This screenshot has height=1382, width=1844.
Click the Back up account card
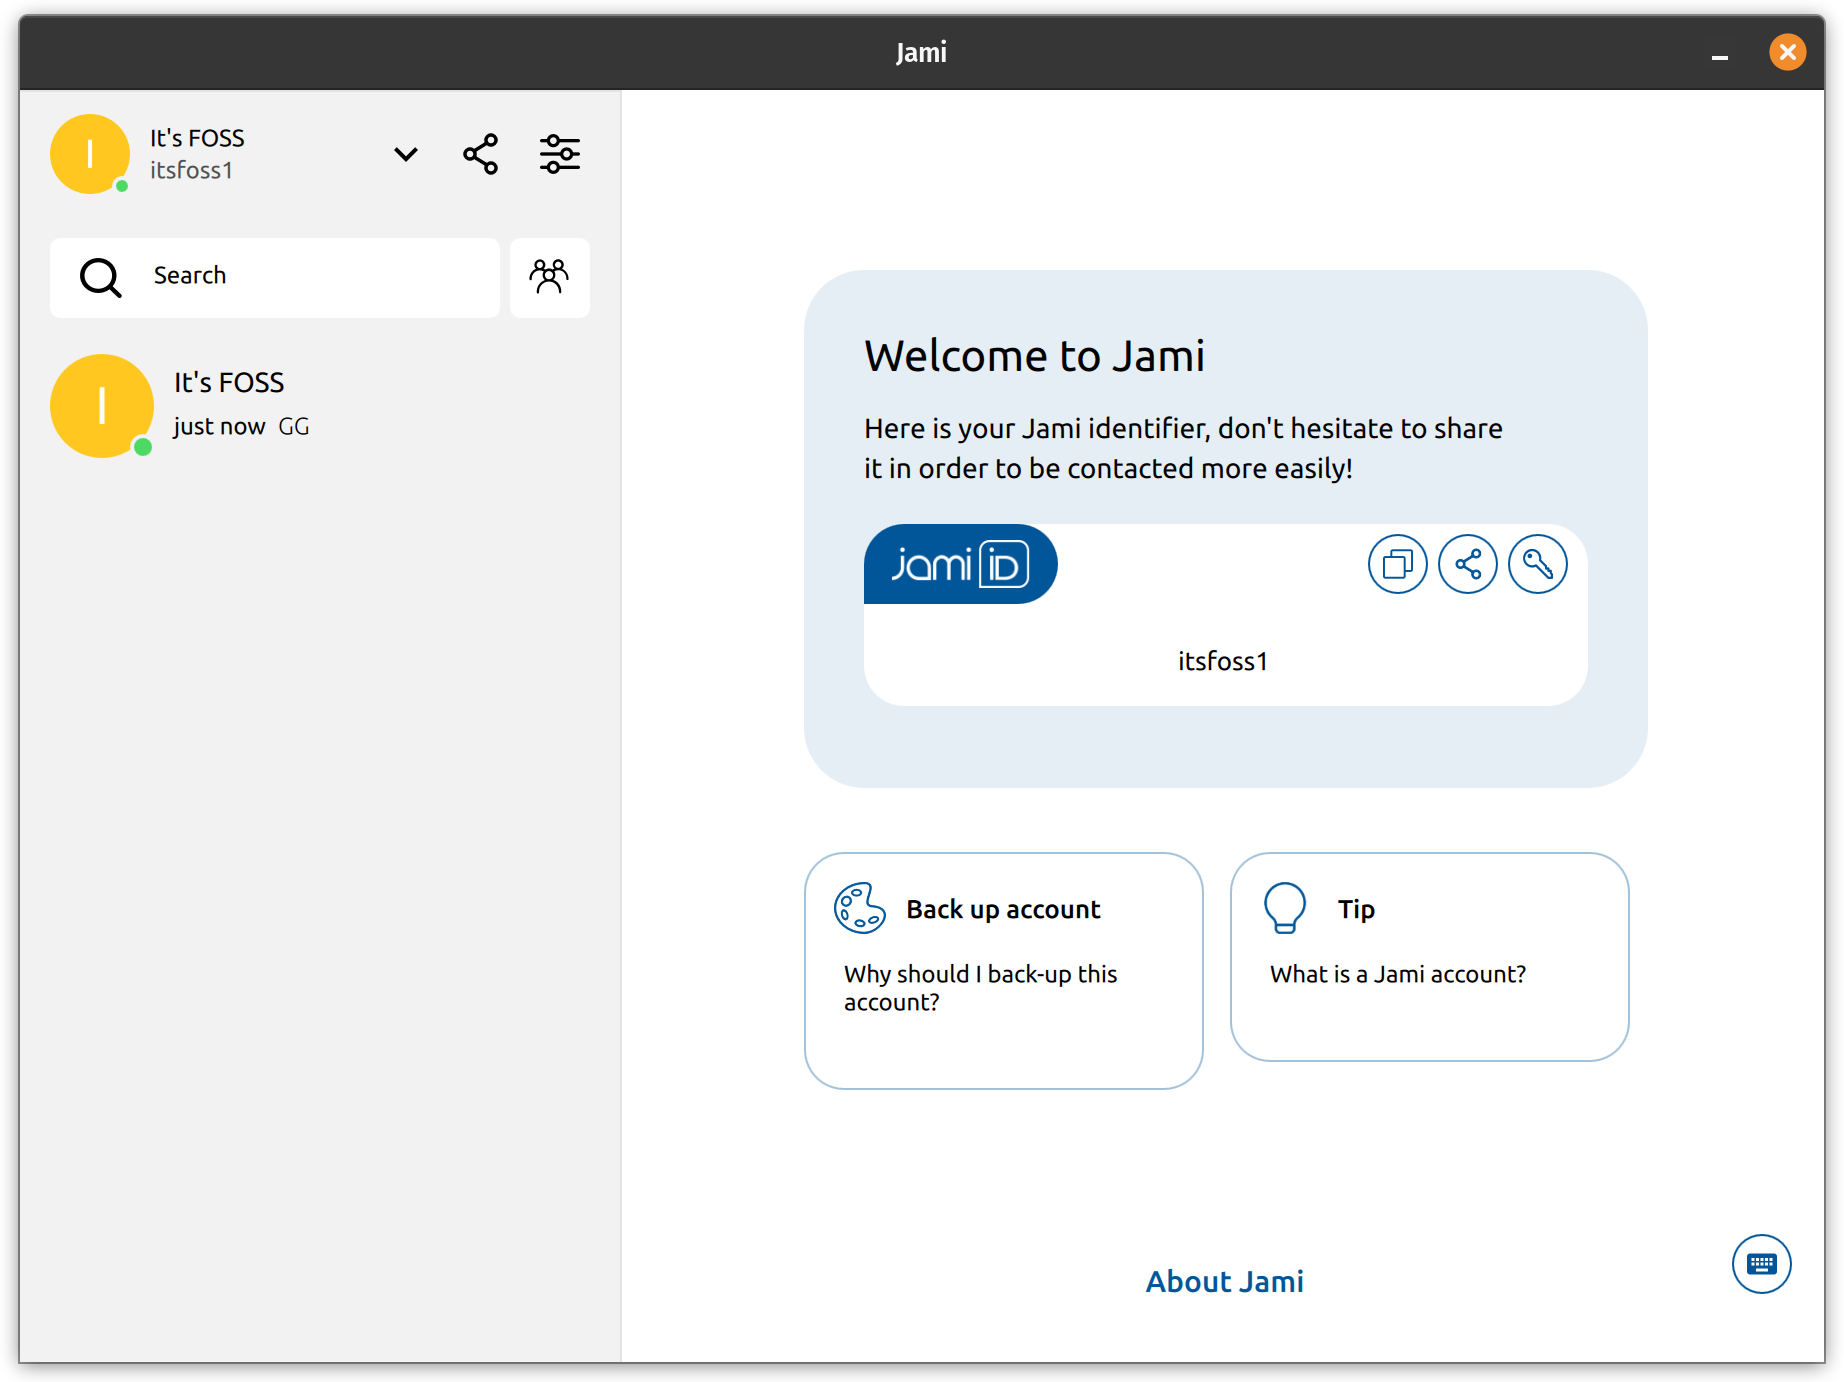click(1003, 970)
